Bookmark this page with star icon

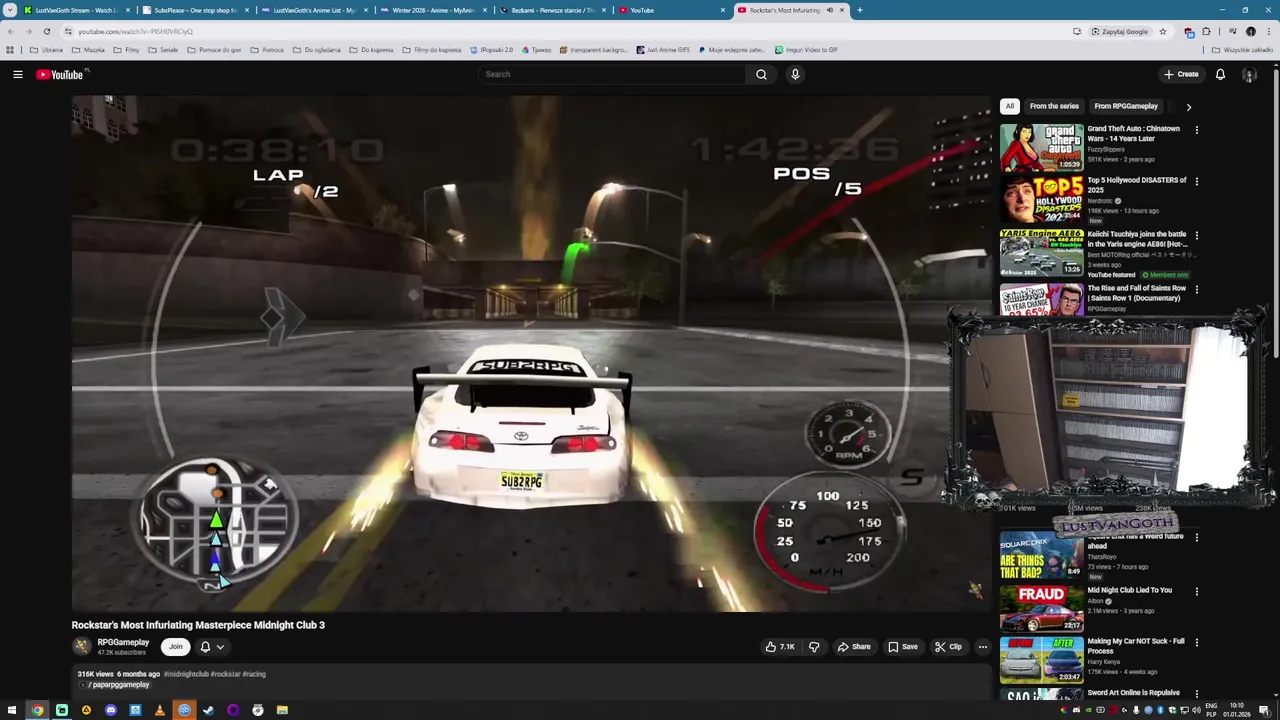(x=1163, y=31)
